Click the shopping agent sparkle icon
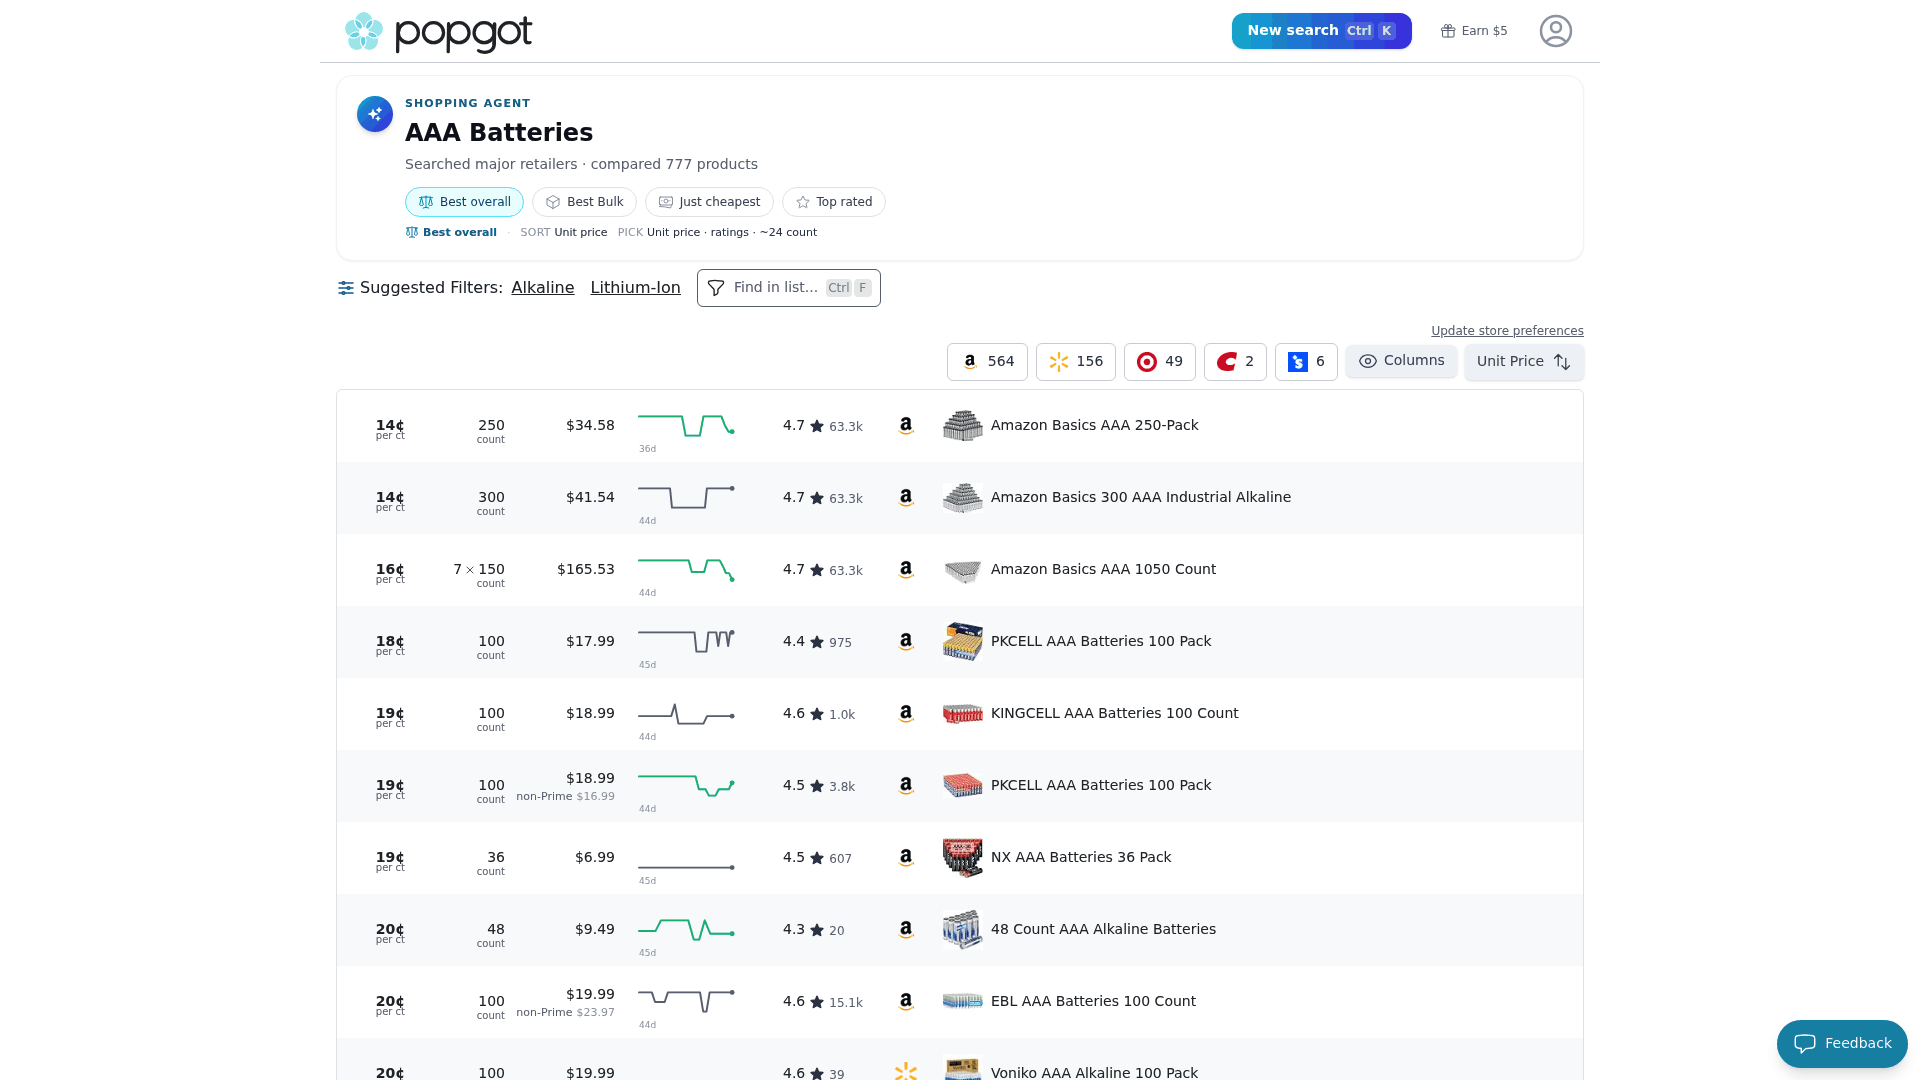 coord(375,114)
